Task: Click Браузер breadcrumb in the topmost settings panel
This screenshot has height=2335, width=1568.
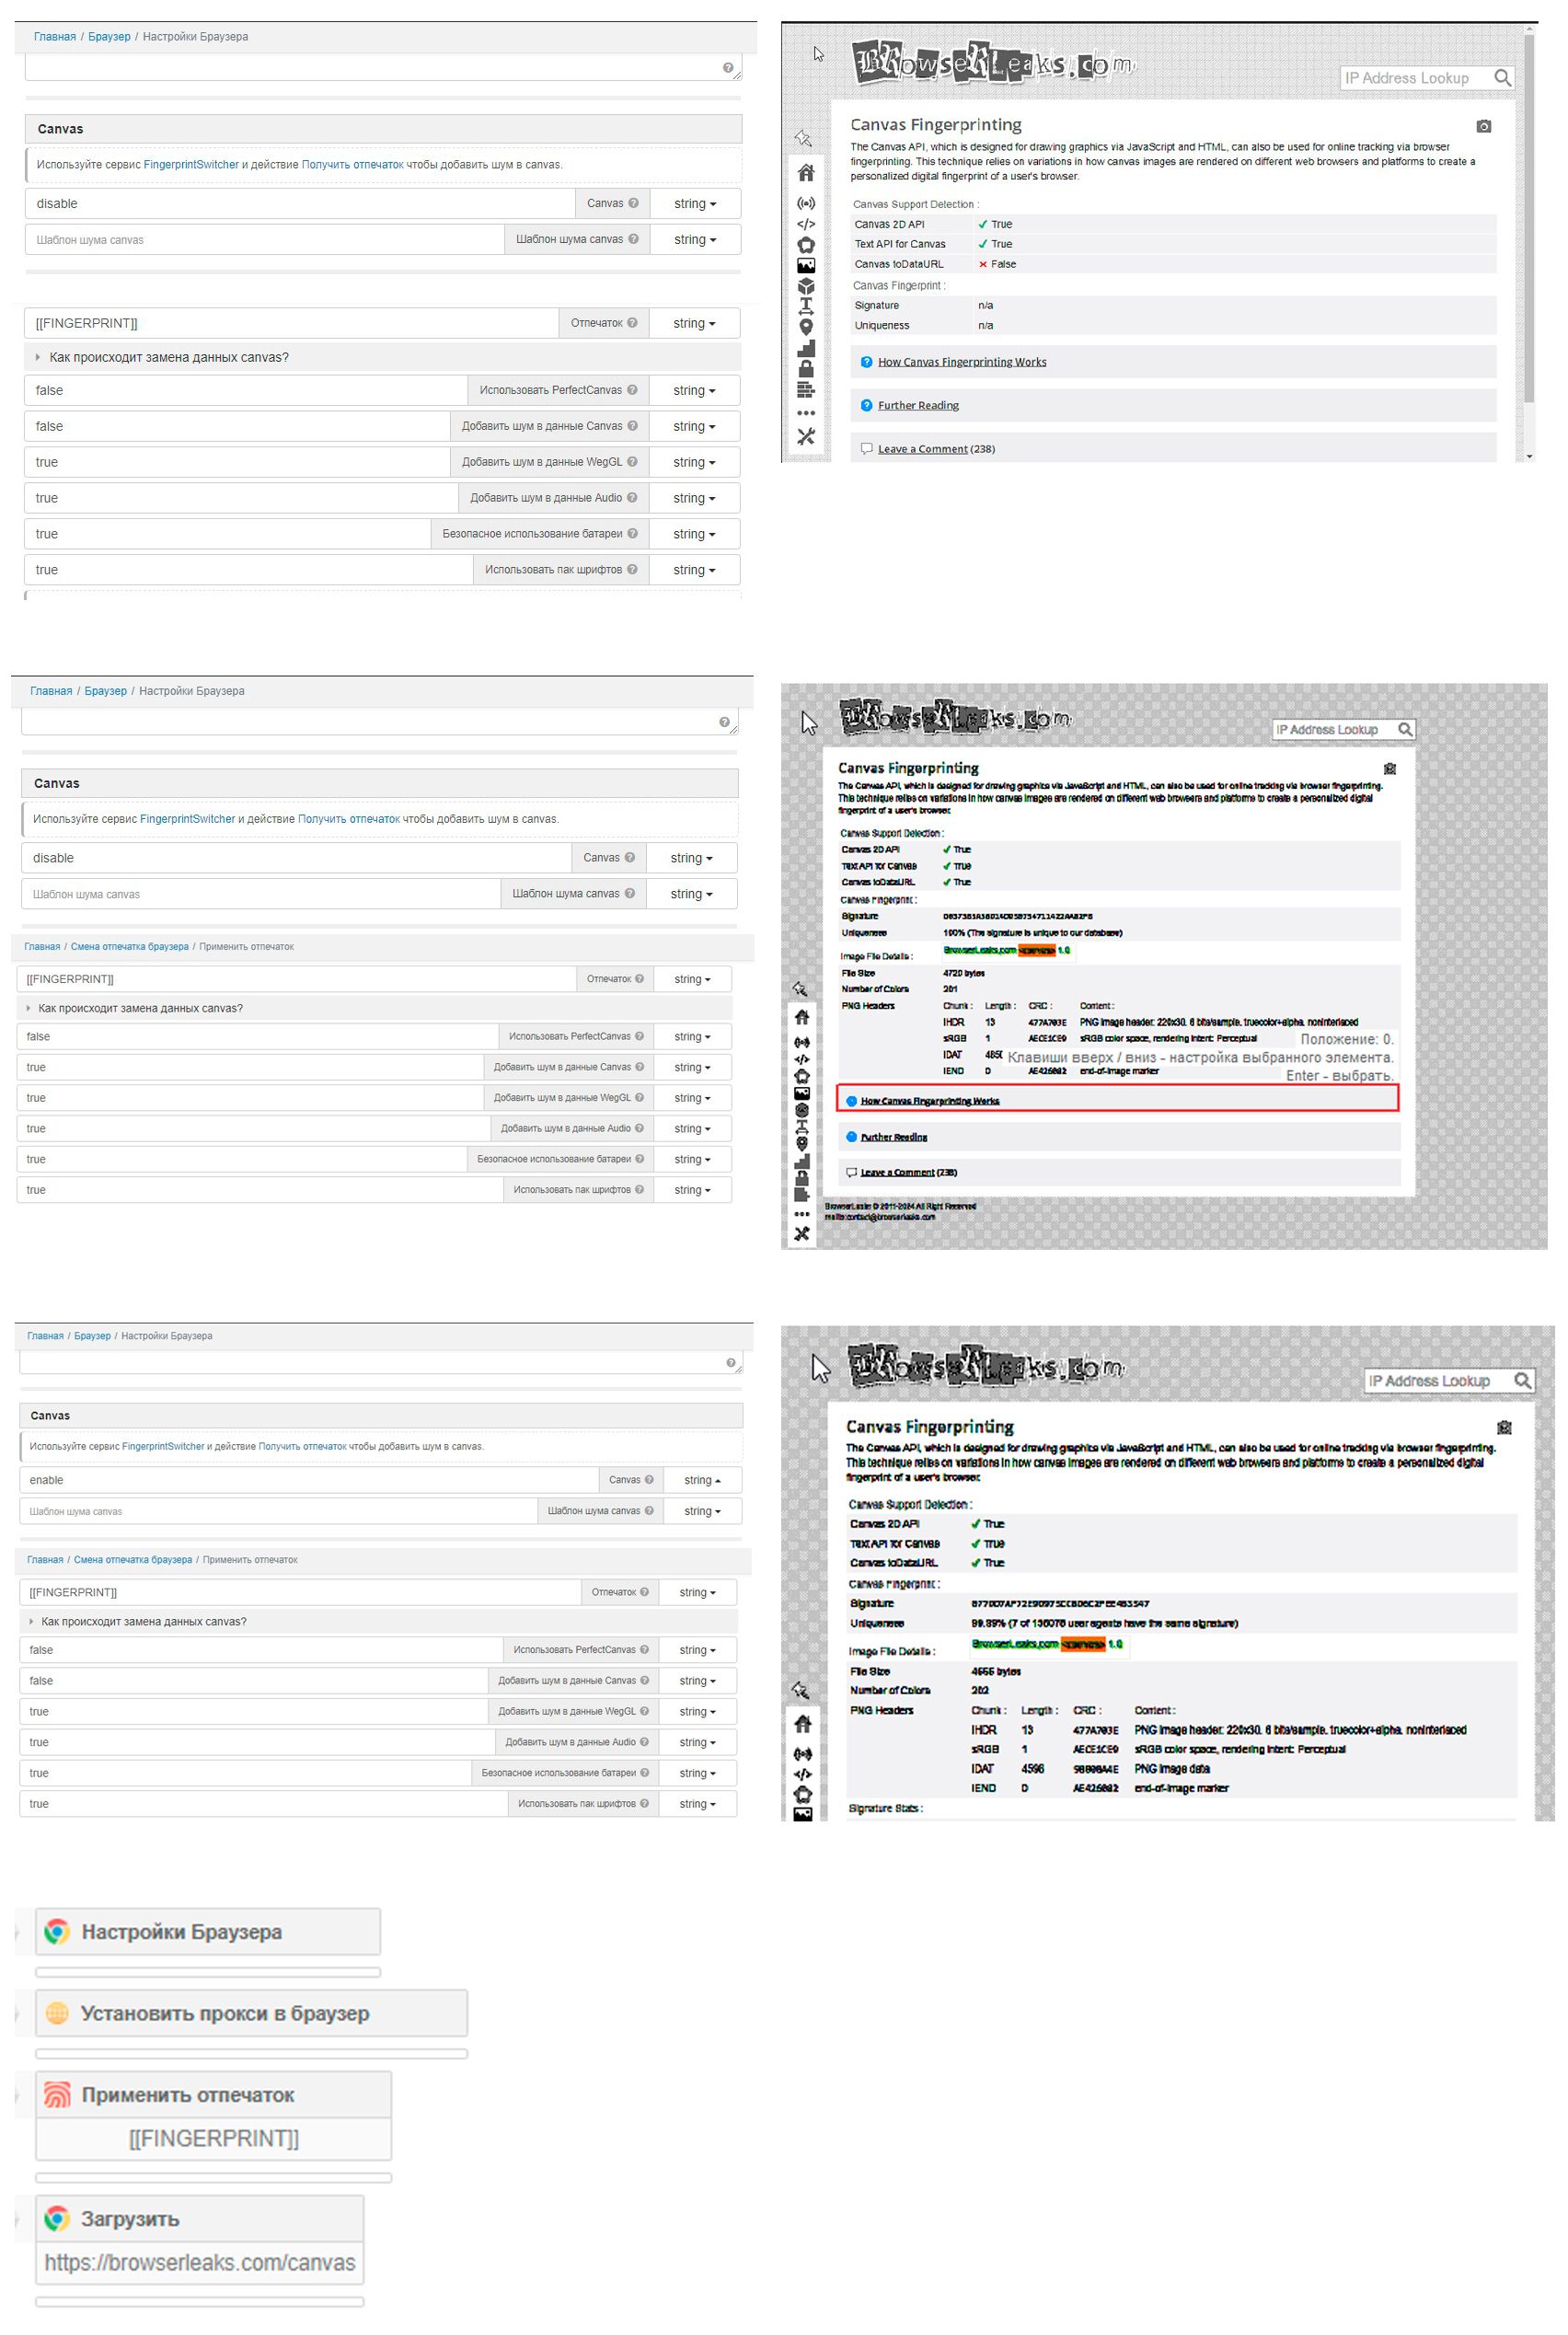Action: [x=109, y=37]
